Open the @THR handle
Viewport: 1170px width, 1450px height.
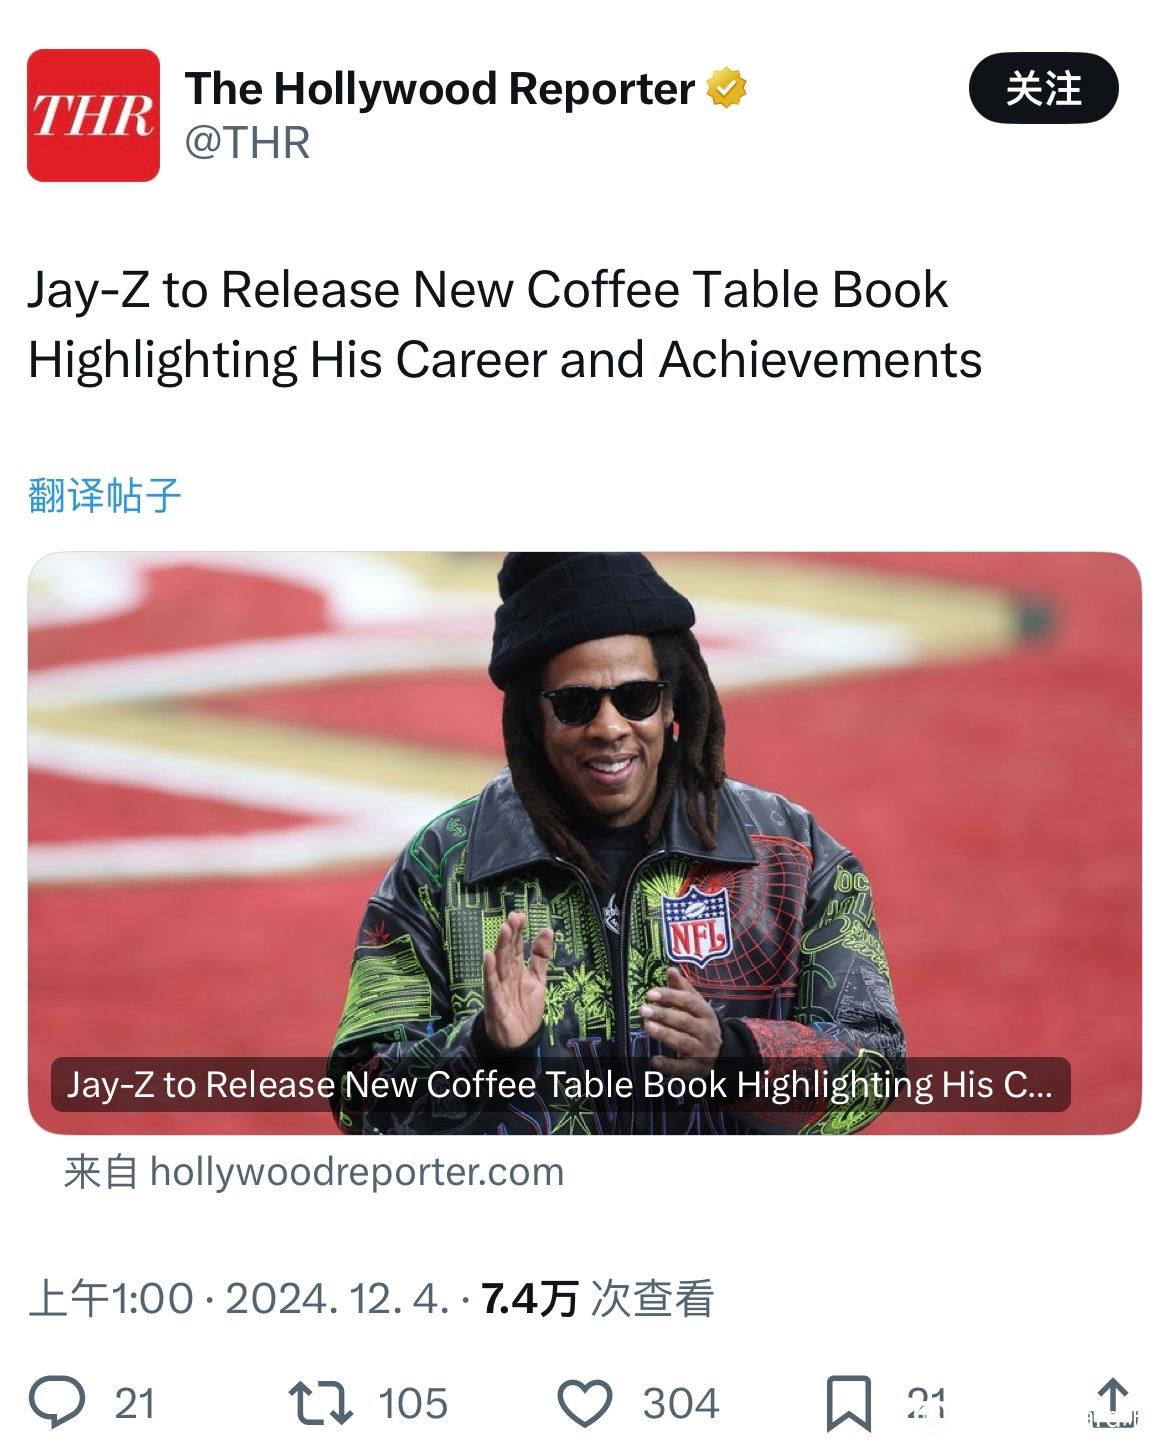tap(247, 143)
